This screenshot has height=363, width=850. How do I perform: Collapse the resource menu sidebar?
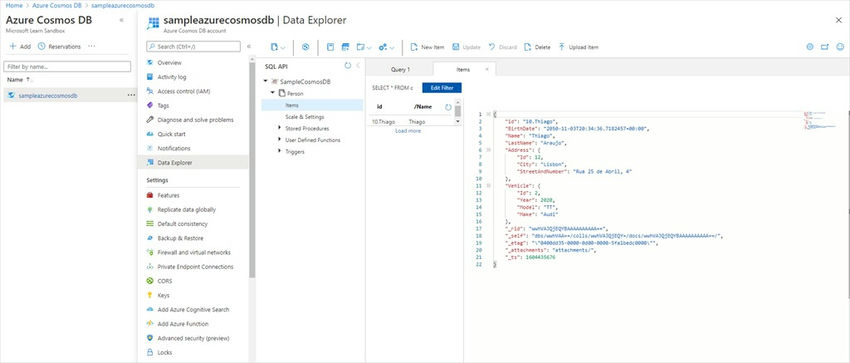(249, 47)
